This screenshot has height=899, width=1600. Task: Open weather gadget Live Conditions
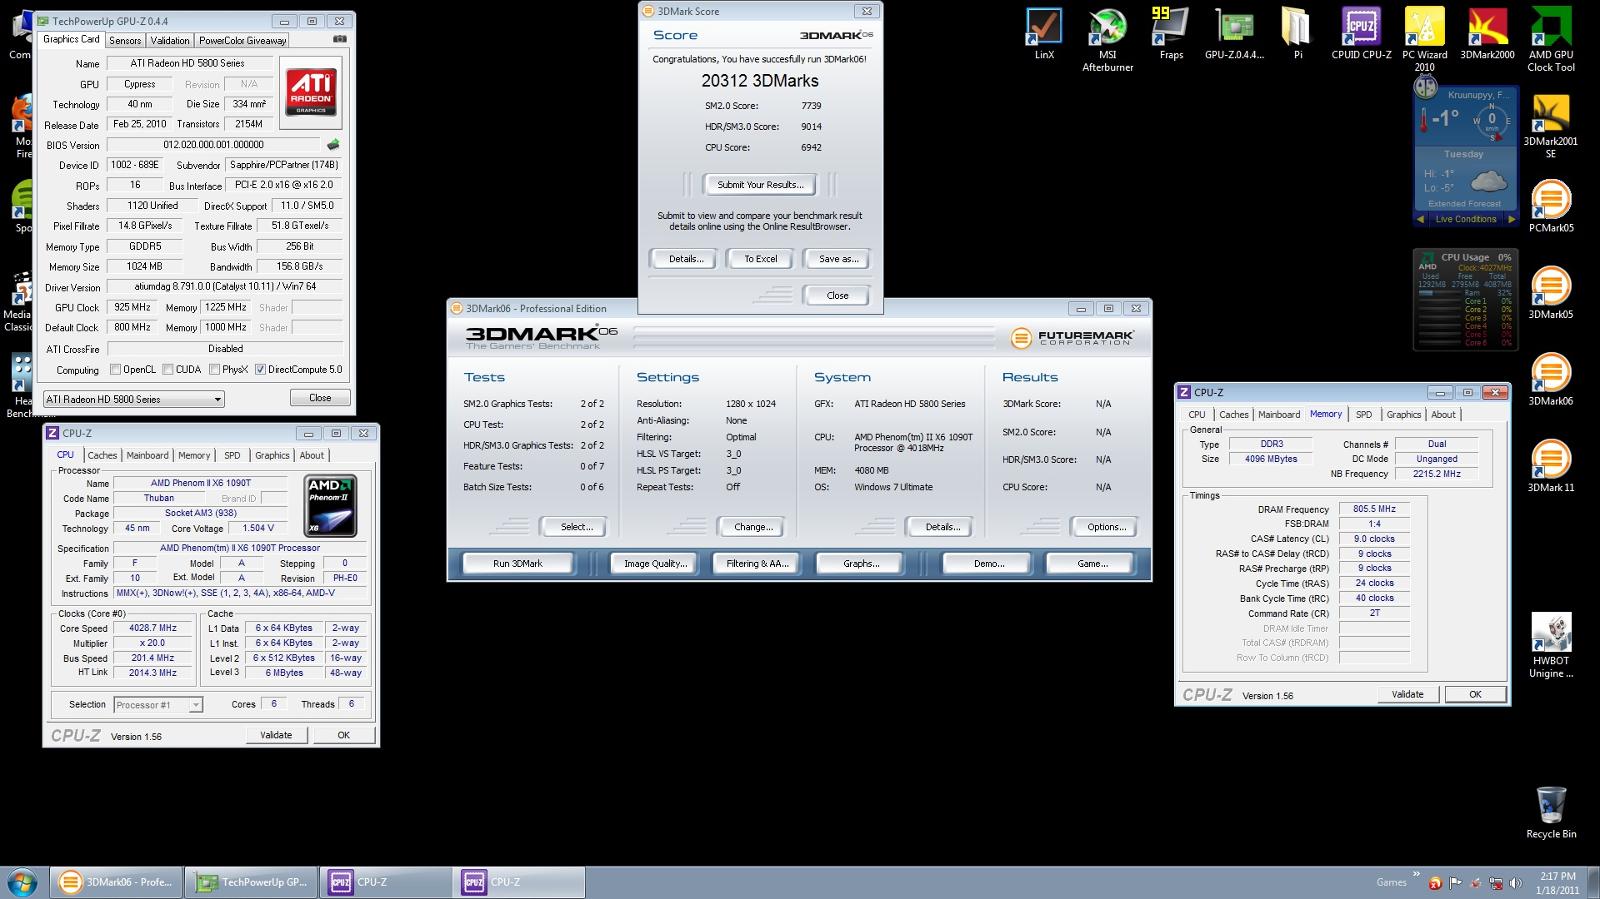pyautogui.click(x=1465, y=219)
